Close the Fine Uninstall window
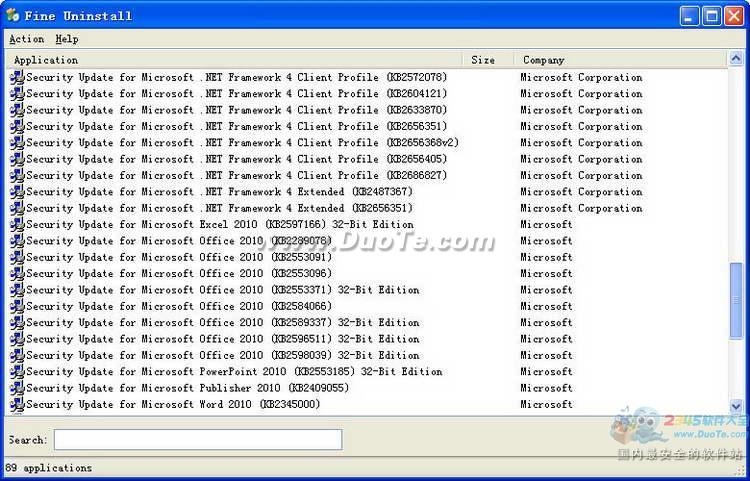This screenshot has height=481, width=750. (734, 16)
